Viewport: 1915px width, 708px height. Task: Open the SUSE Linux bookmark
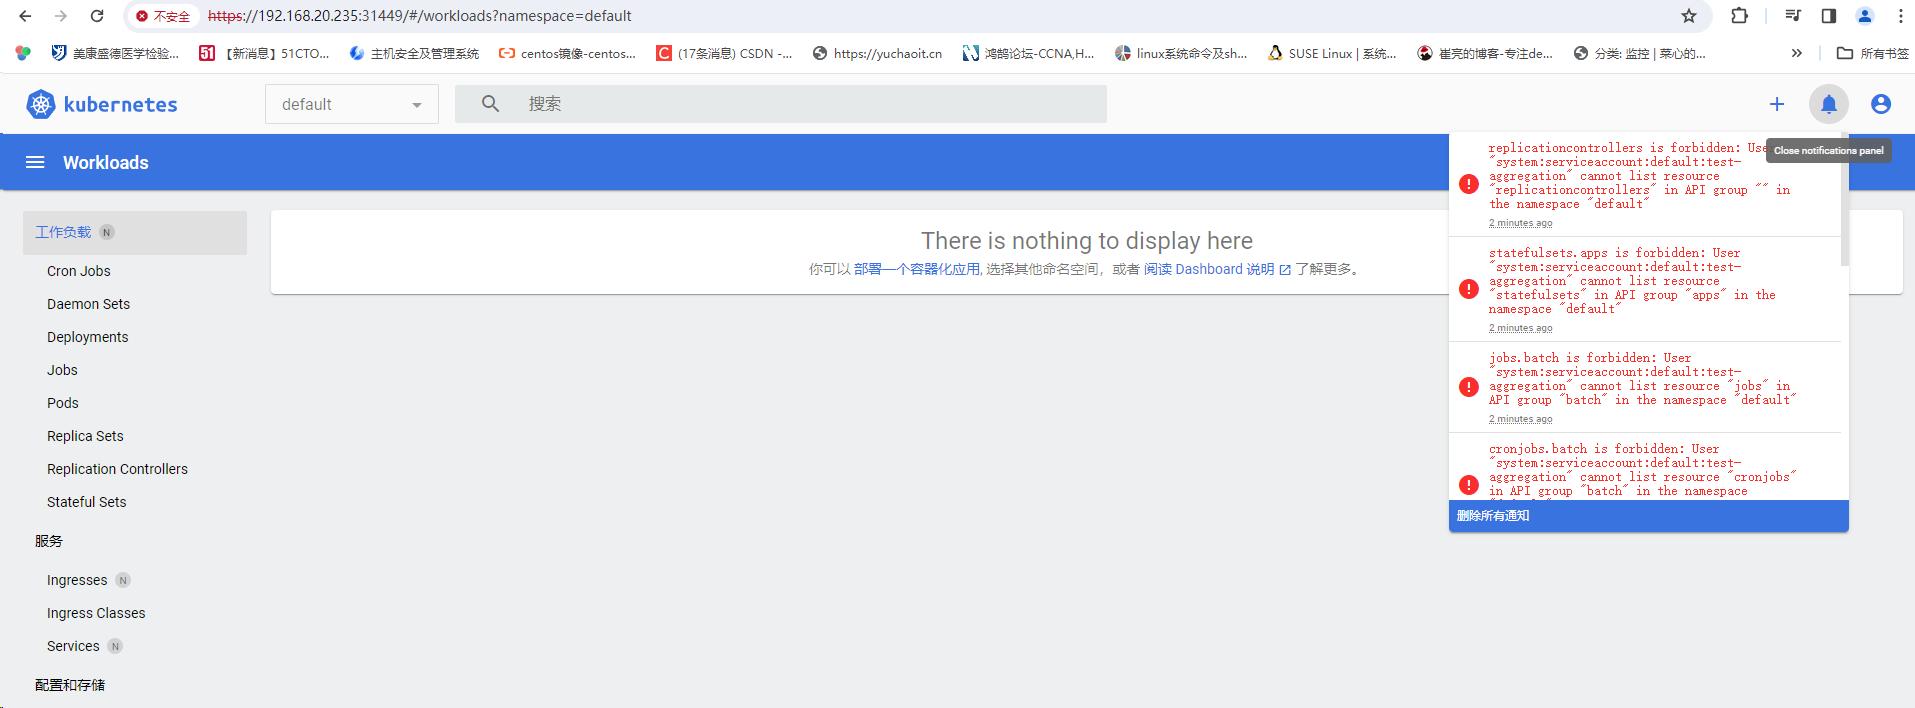click(1332, 53)
